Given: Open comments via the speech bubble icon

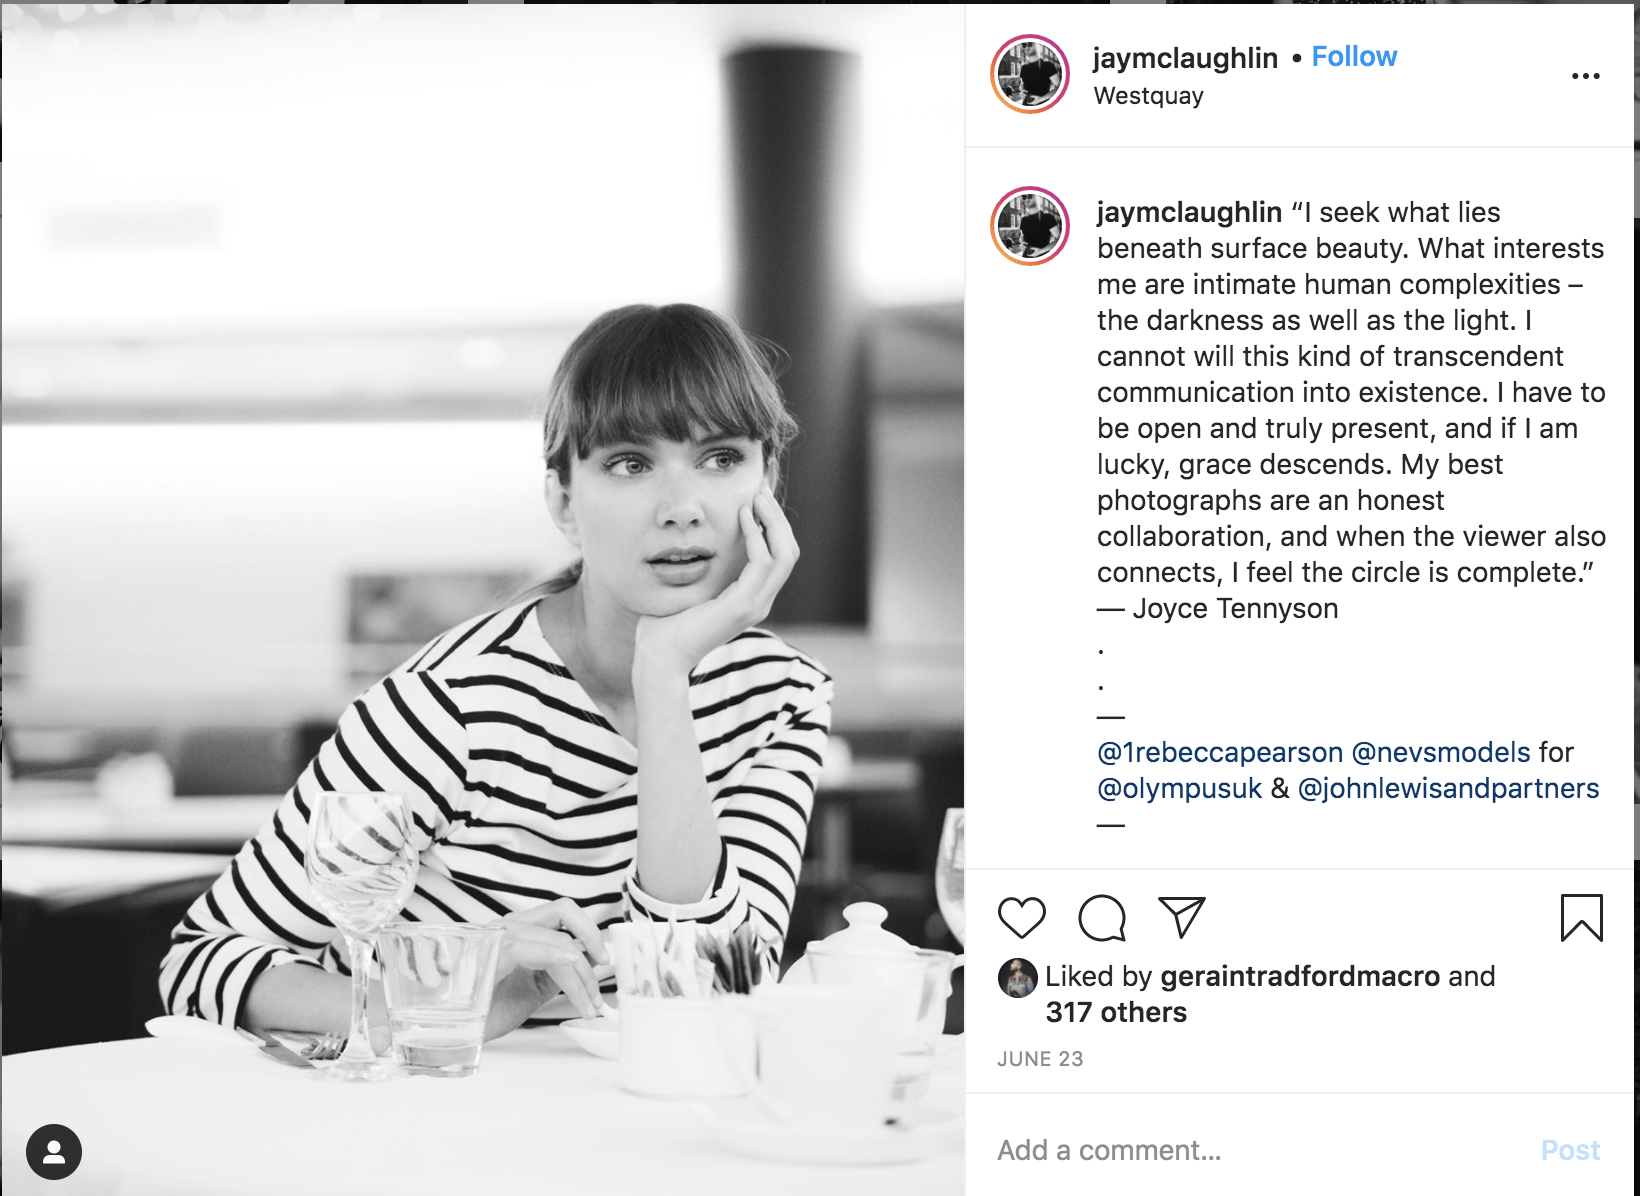Looking at the screenshot, I should point(1102,918).
